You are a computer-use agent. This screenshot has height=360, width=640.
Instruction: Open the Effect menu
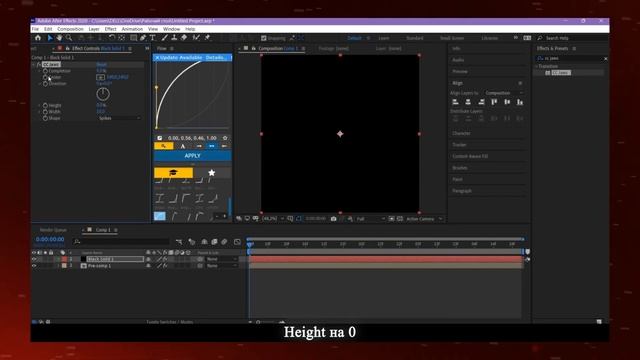point(110,29)
